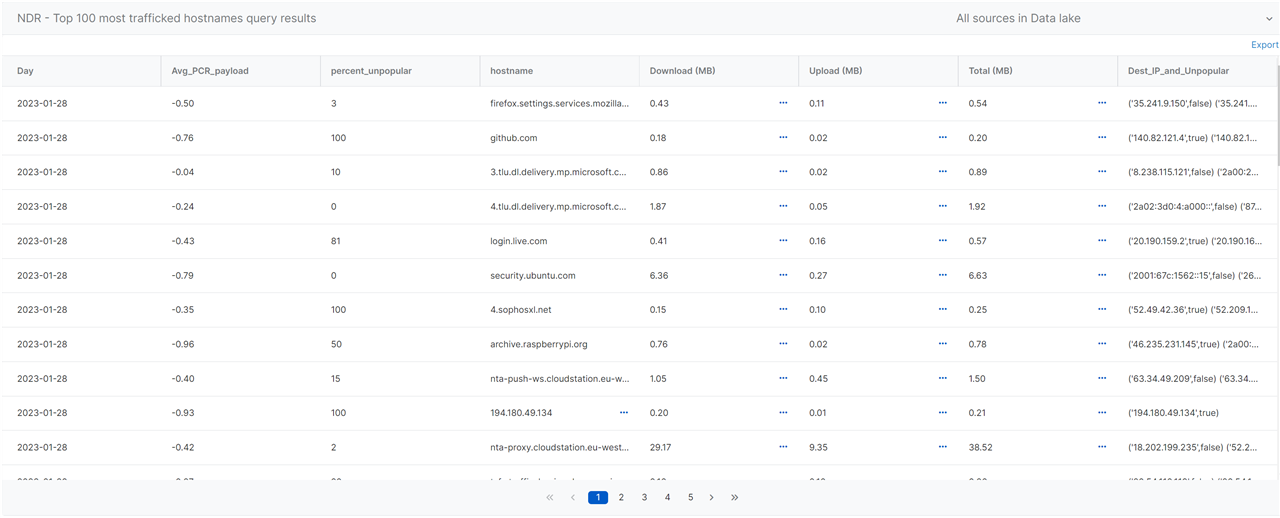This screenshot has height=518, width=1280.
Task: Go to next page arrow
Action: (x=712, y=497)
